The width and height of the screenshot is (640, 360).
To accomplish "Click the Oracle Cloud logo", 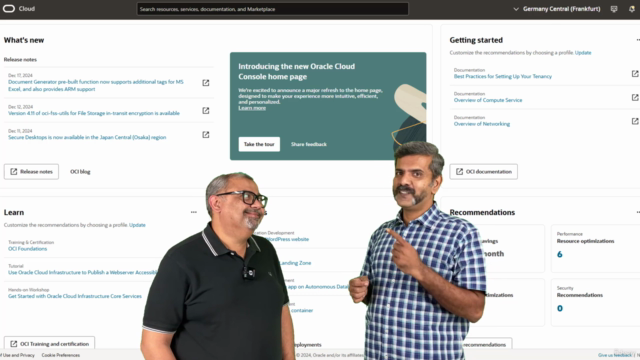I will point(19,9).
